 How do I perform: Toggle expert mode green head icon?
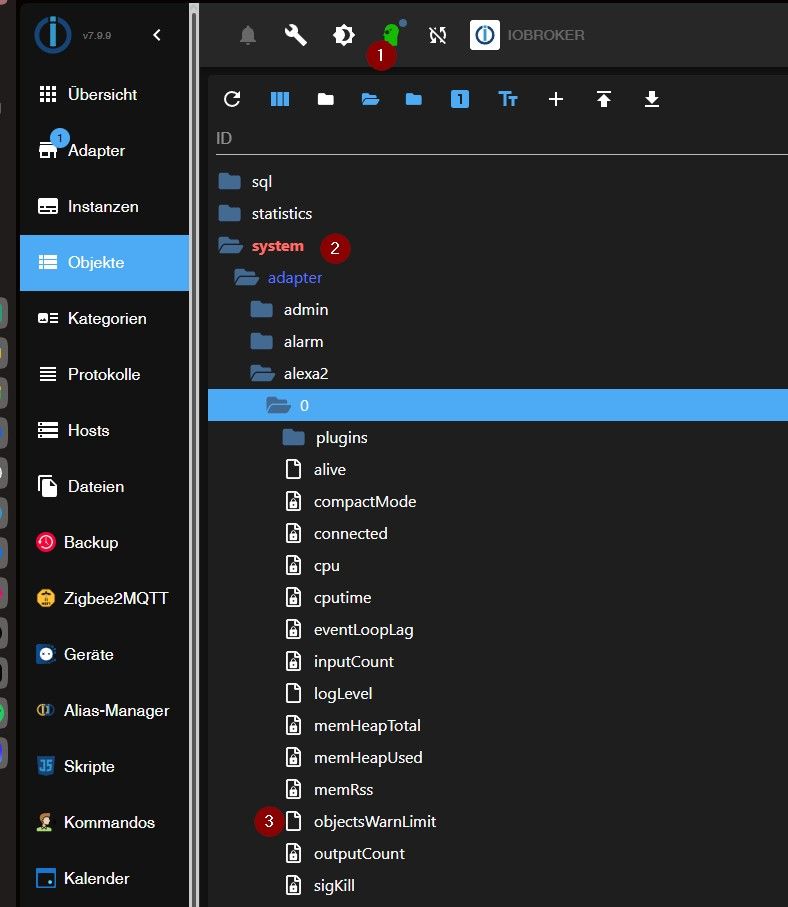click(392, 35)
